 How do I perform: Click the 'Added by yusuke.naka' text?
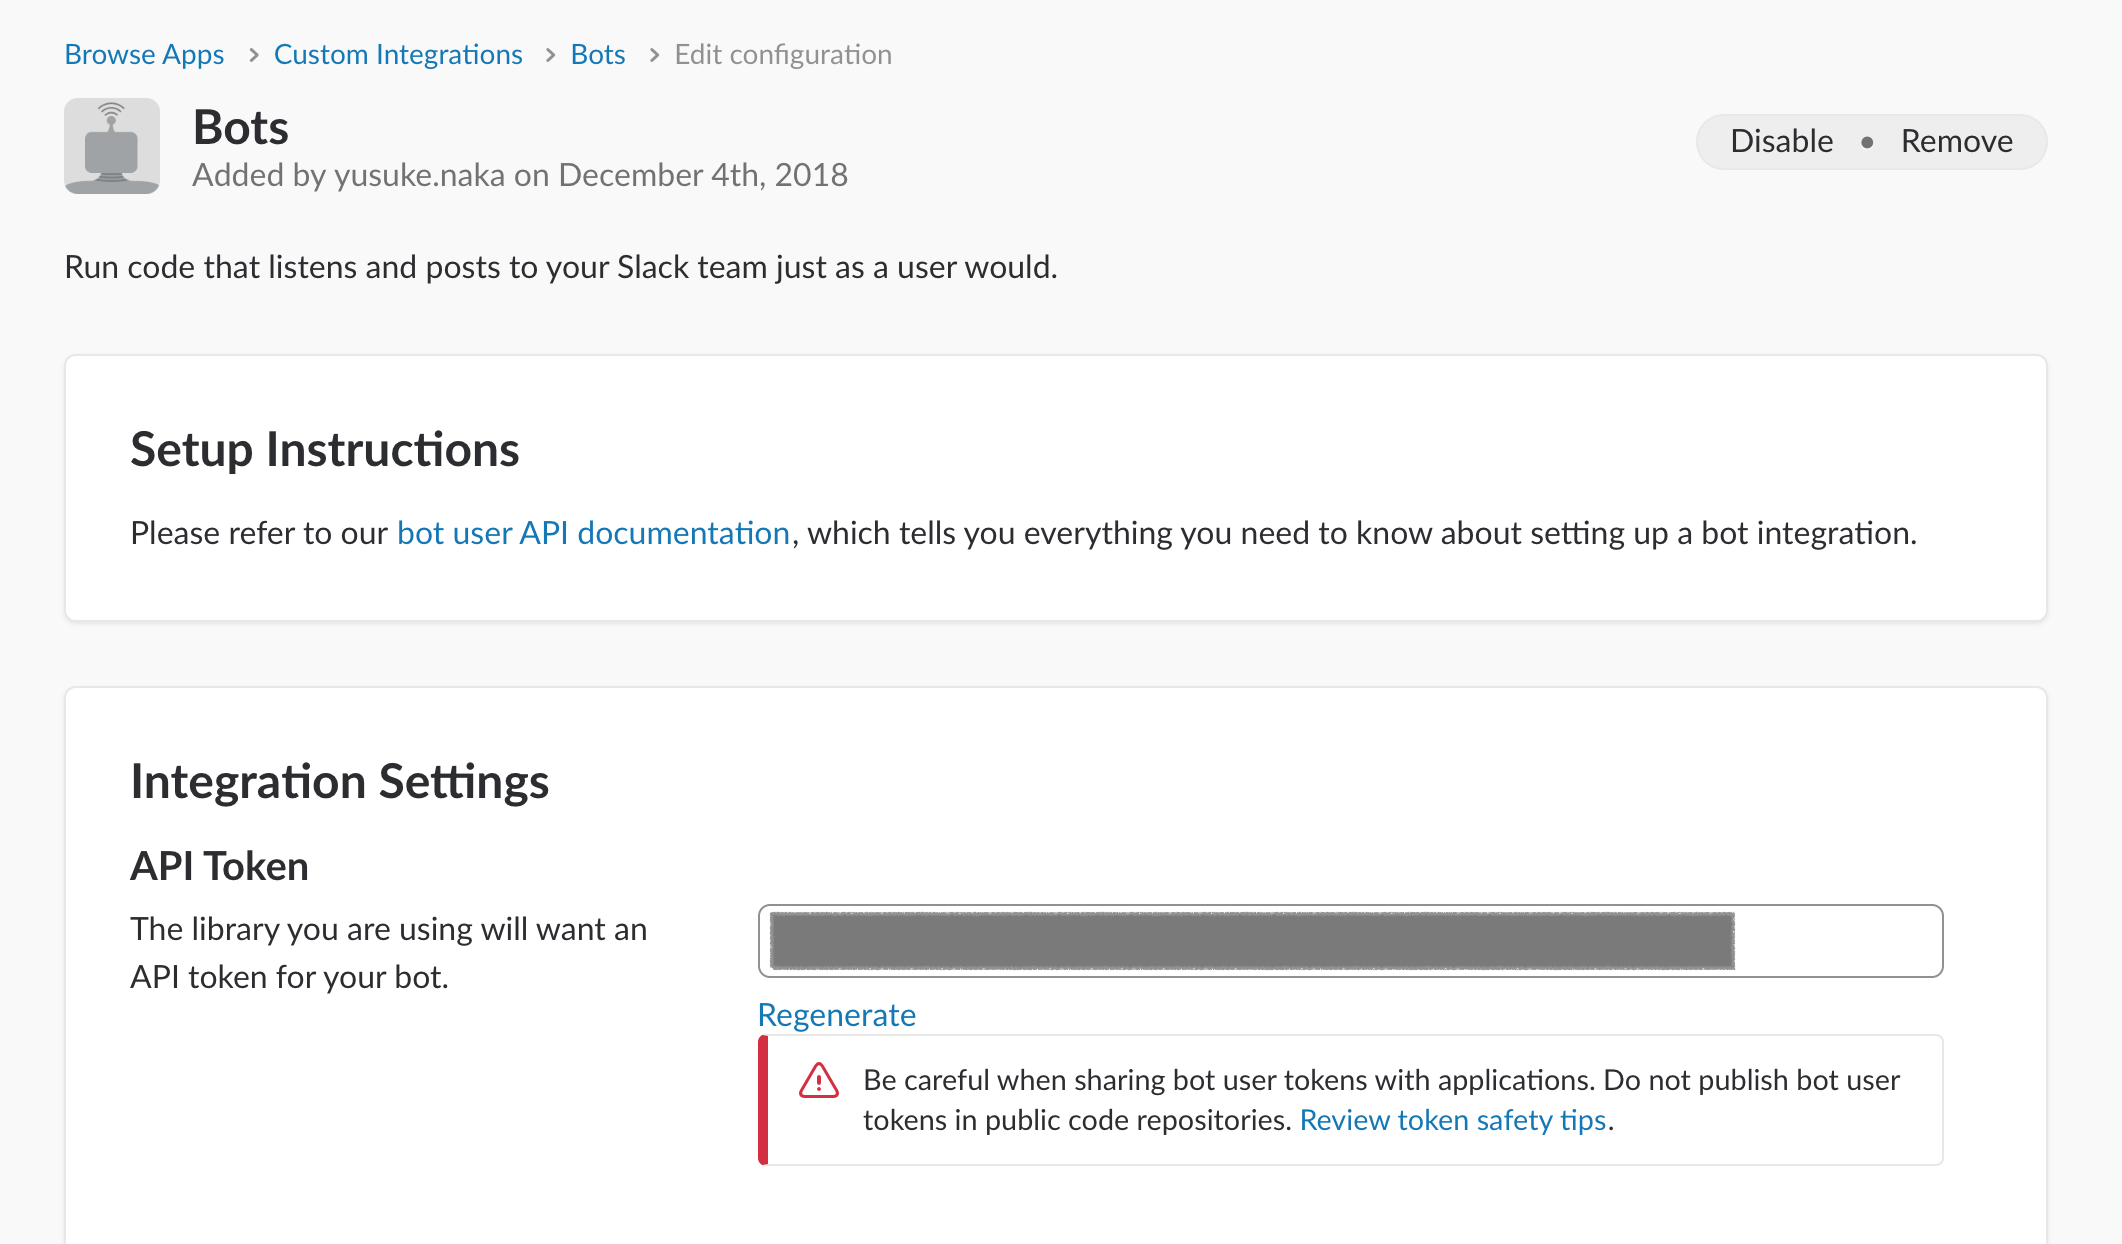coord(520,175)
